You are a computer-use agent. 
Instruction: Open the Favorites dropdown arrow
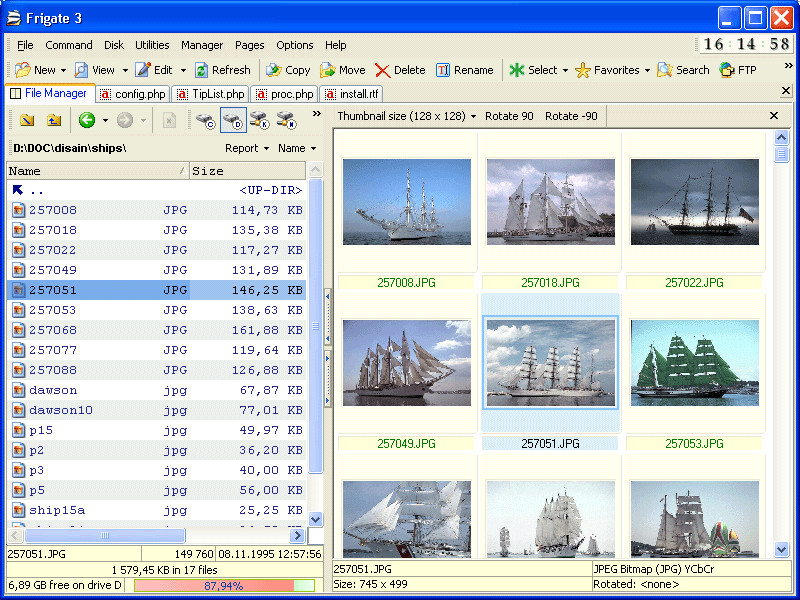point(647,70)
